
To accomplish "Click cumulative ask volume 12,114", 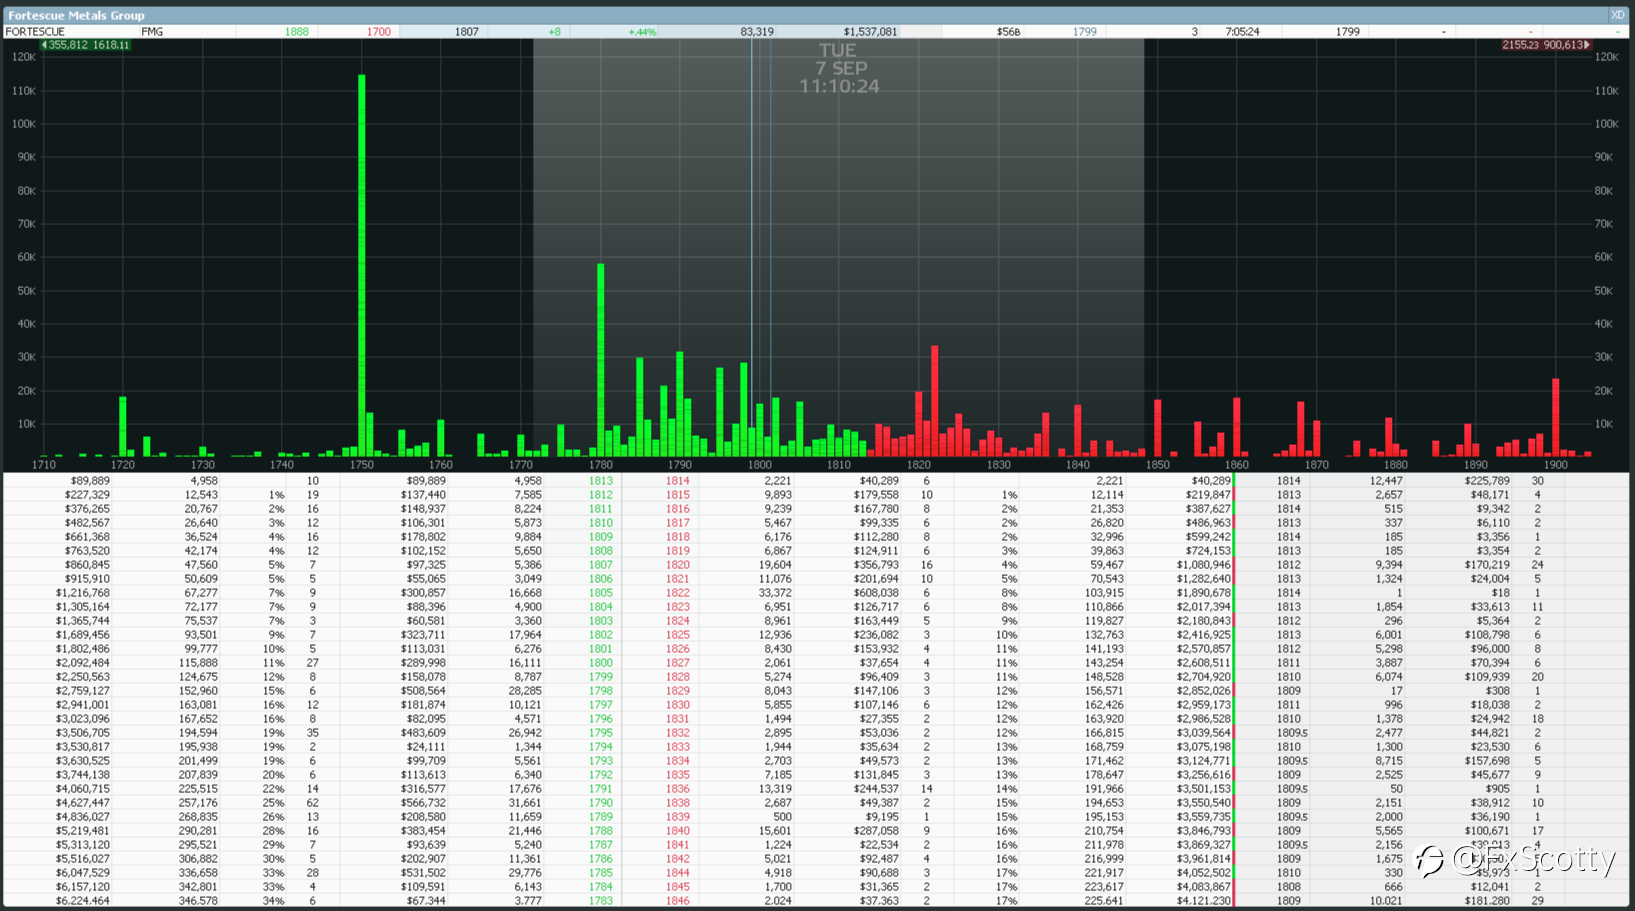I will 1106,495.
